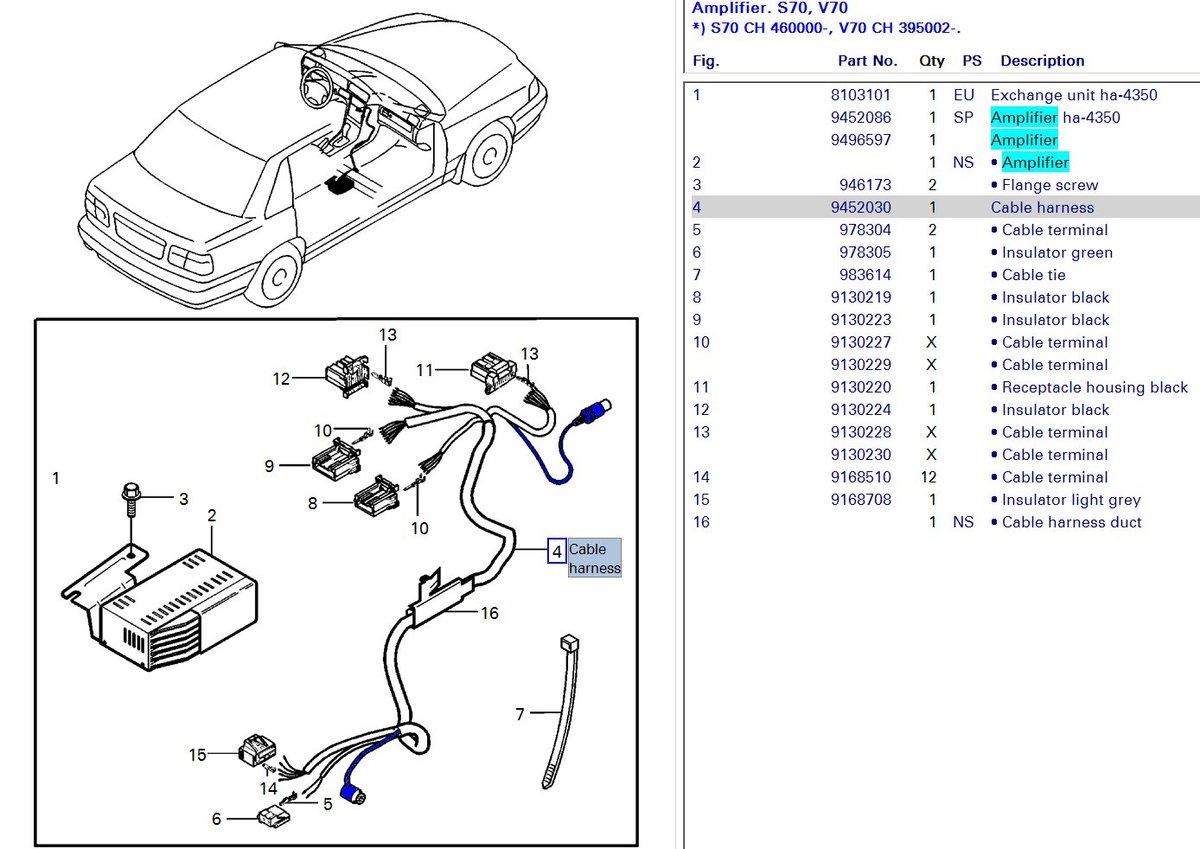Sort by the Part No. column header
The width and height of the screenshot is (1200, 849).
[x=867, y=61]
